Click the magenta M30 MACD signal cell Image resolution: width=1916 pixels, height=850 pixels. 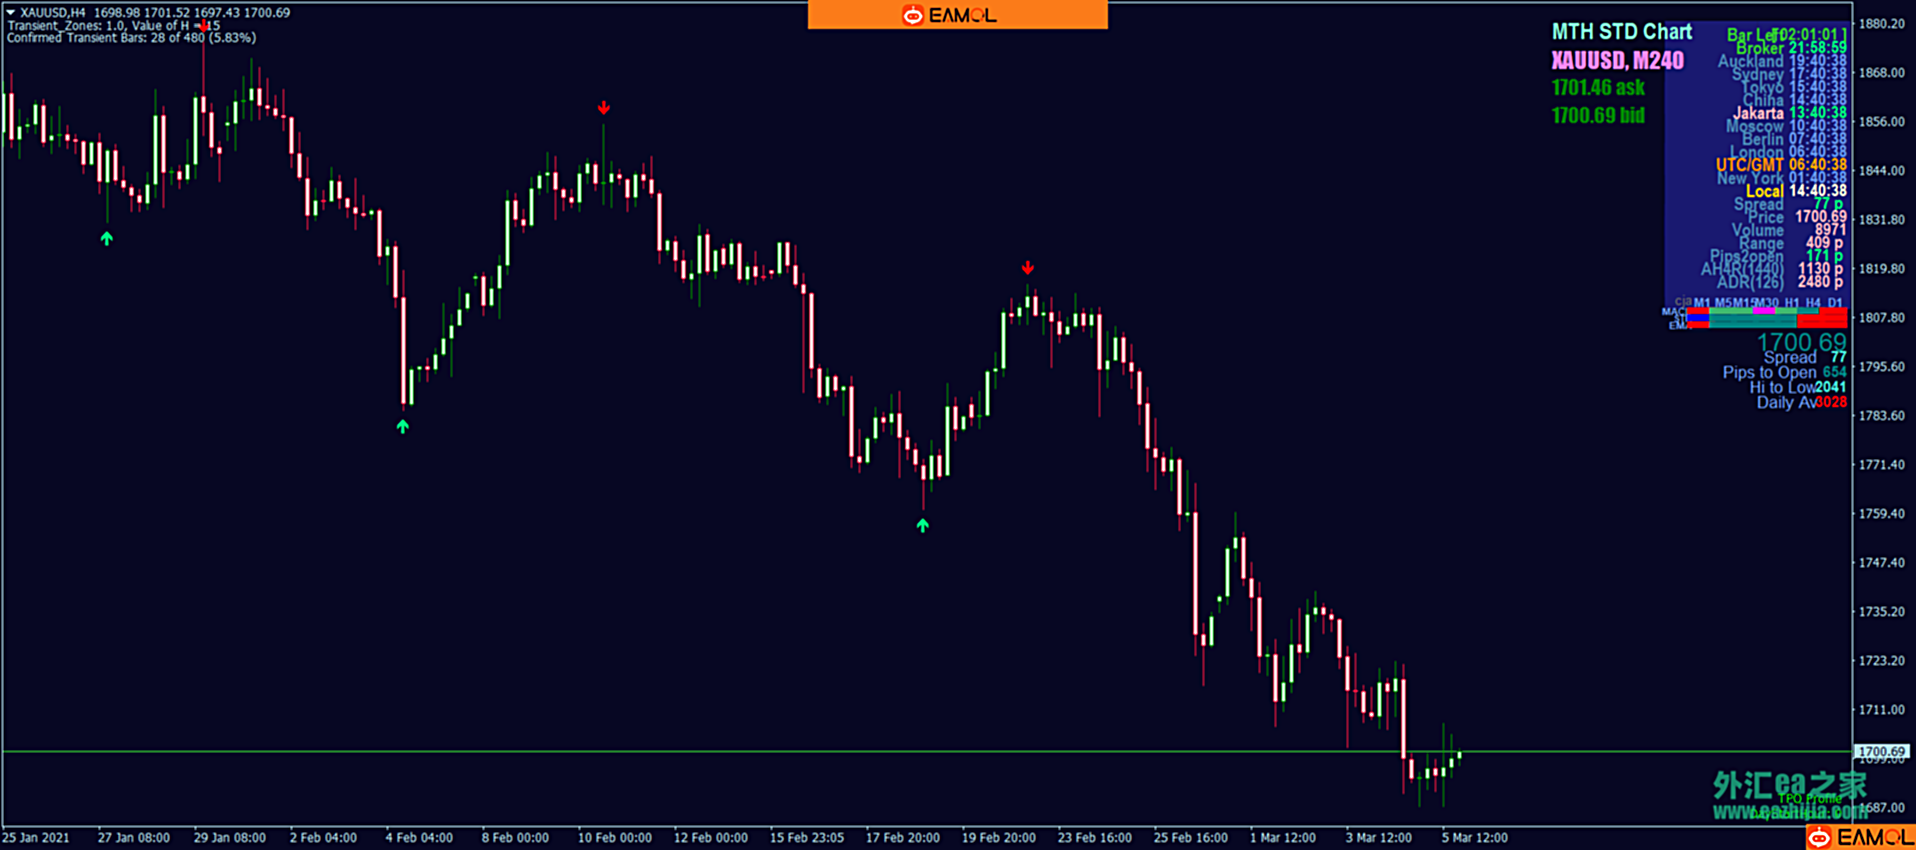[1764, 311]
